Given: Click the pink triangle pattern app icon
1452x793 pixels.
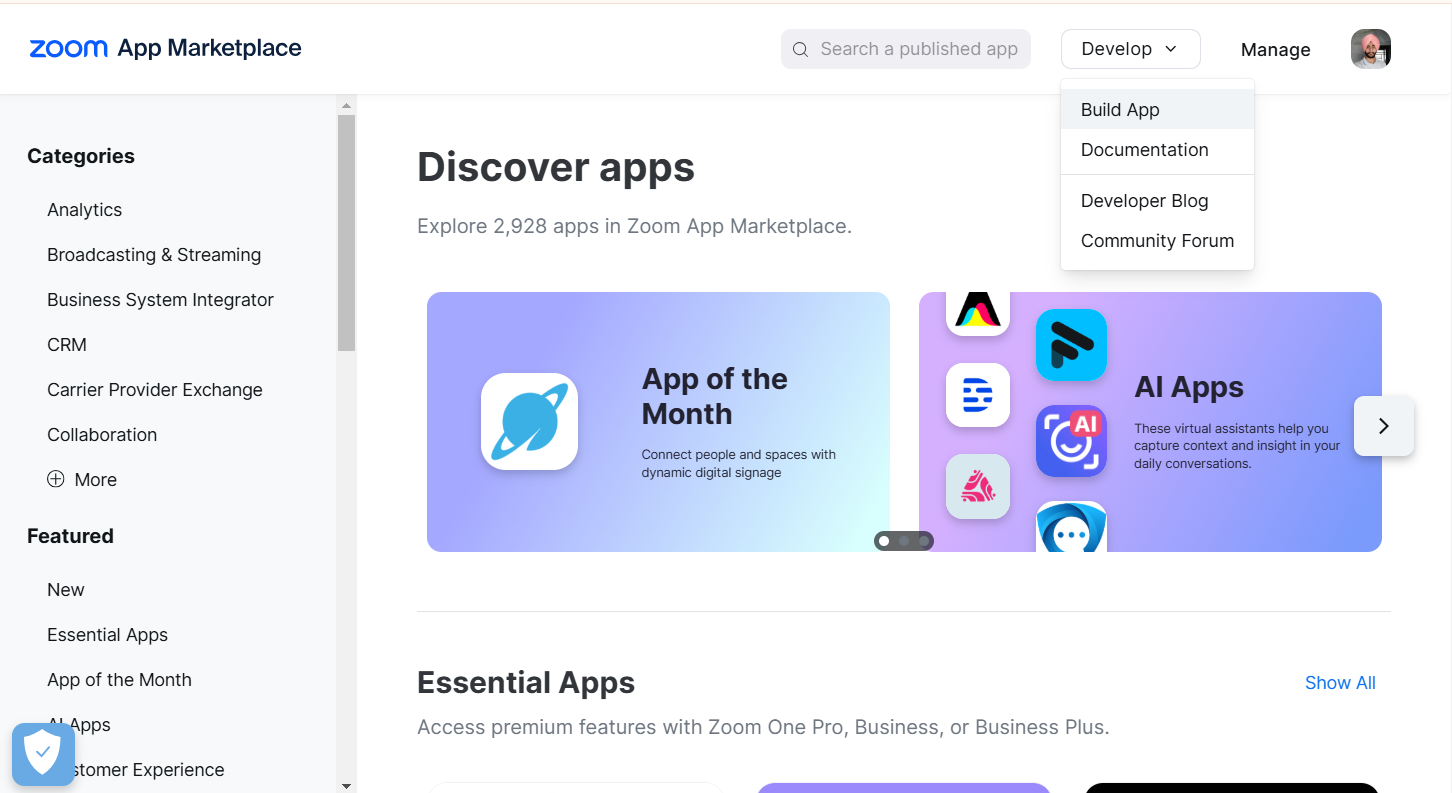Looking at the screenshot, I should 978,487.
